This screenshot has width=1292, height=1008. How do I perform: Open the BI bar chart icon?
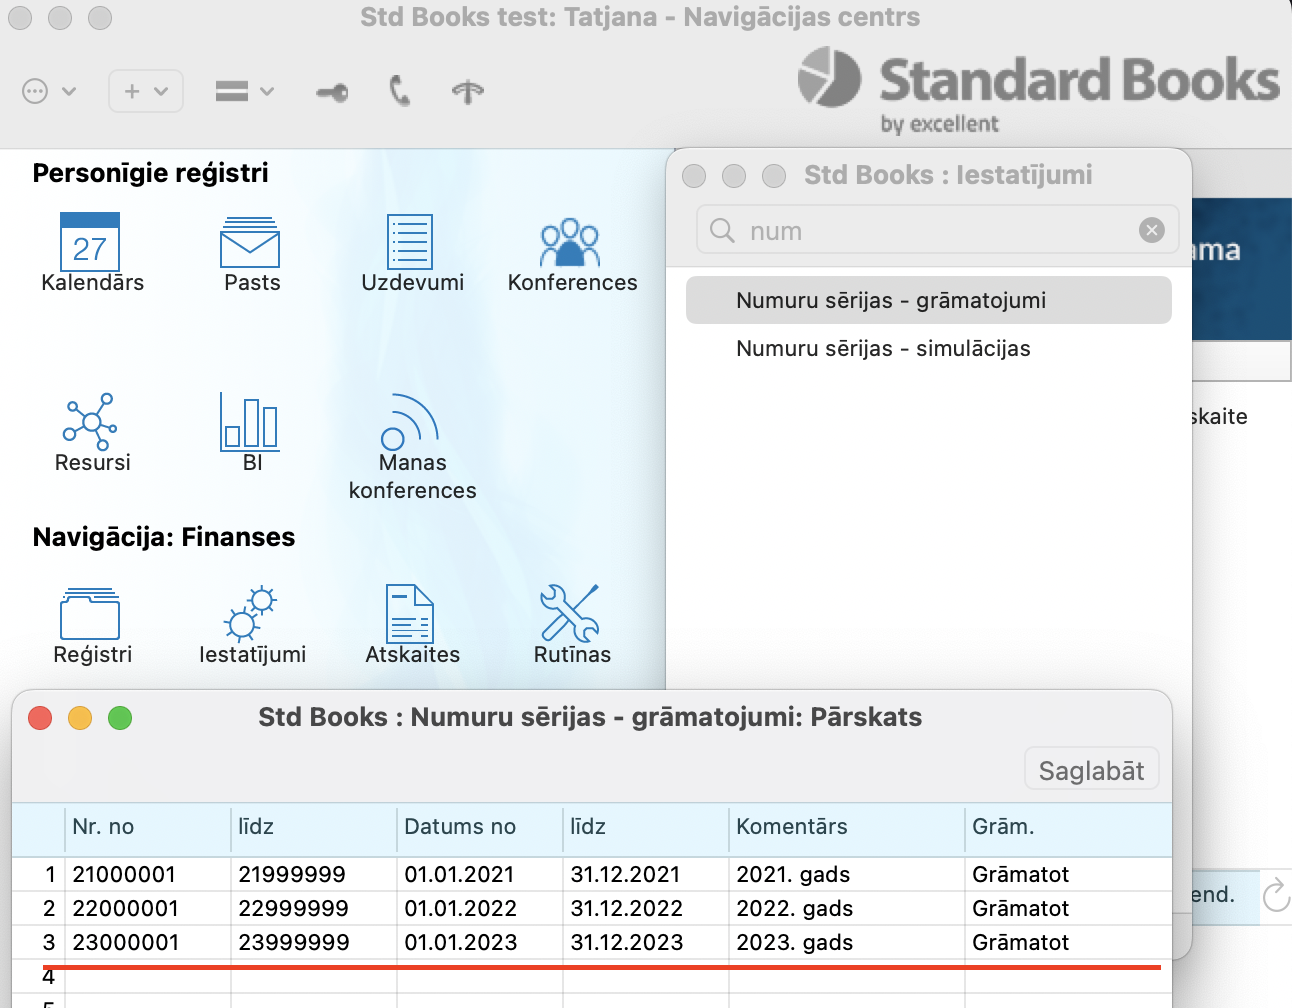point(250,422)
